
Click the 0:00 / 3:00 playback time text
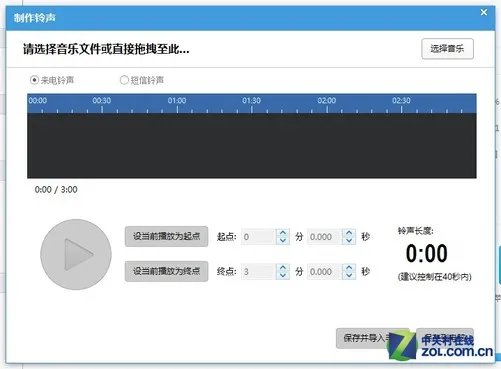tap(56, 190)
